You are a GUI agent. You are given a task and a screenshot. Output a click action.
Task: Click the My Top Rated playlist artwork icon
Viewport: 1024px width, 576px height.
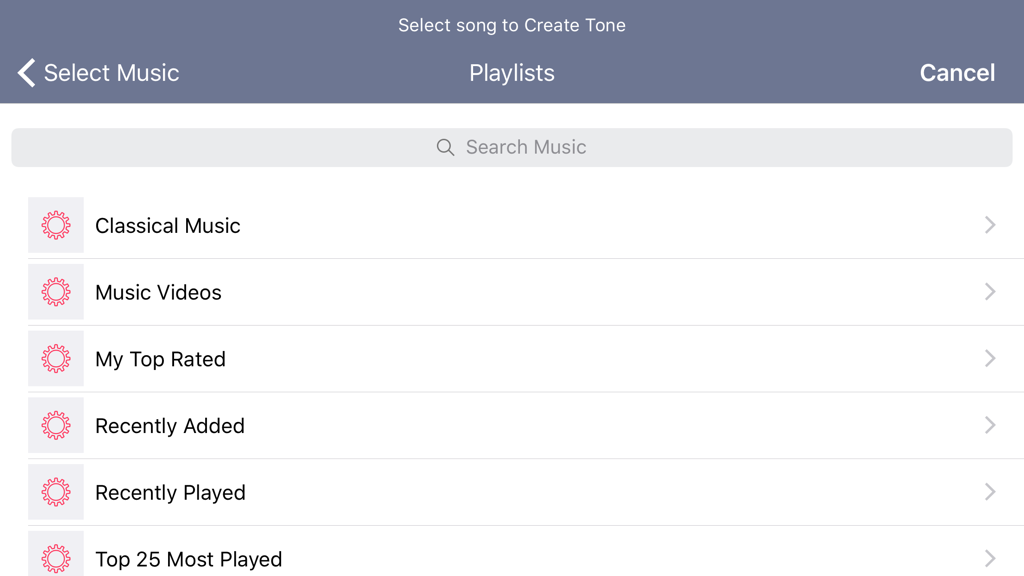[x=55, y=359]
